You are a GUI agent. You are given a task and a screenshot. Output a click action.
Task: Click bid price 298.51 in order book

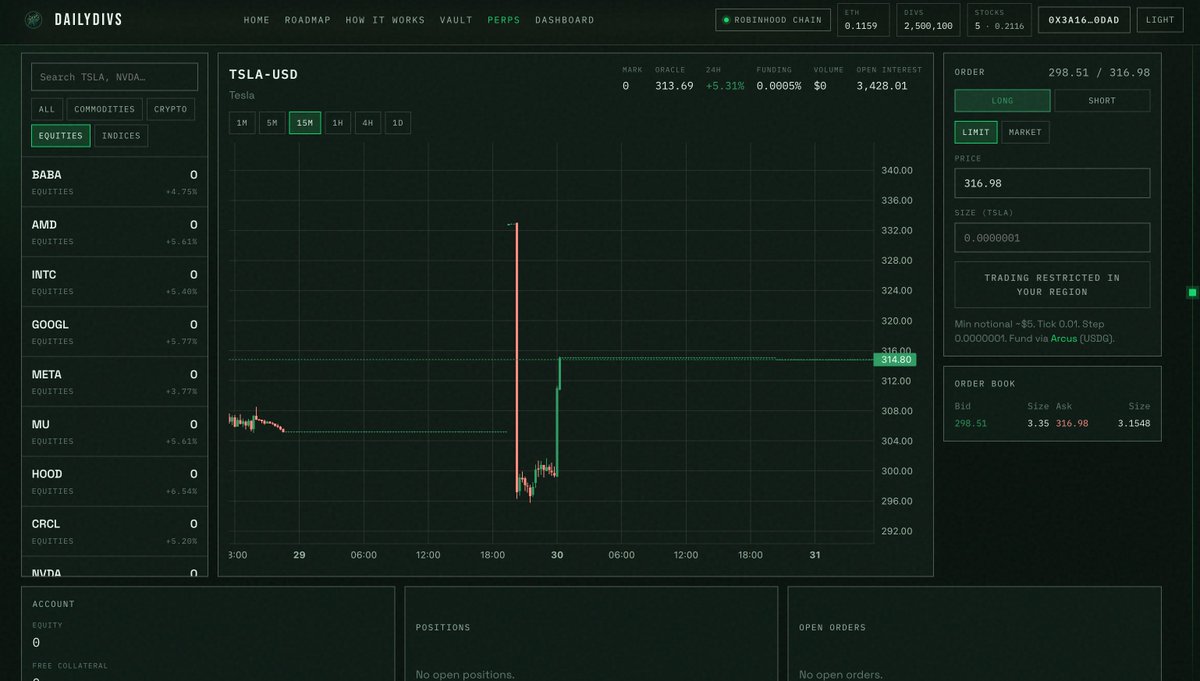click(970, 423)
